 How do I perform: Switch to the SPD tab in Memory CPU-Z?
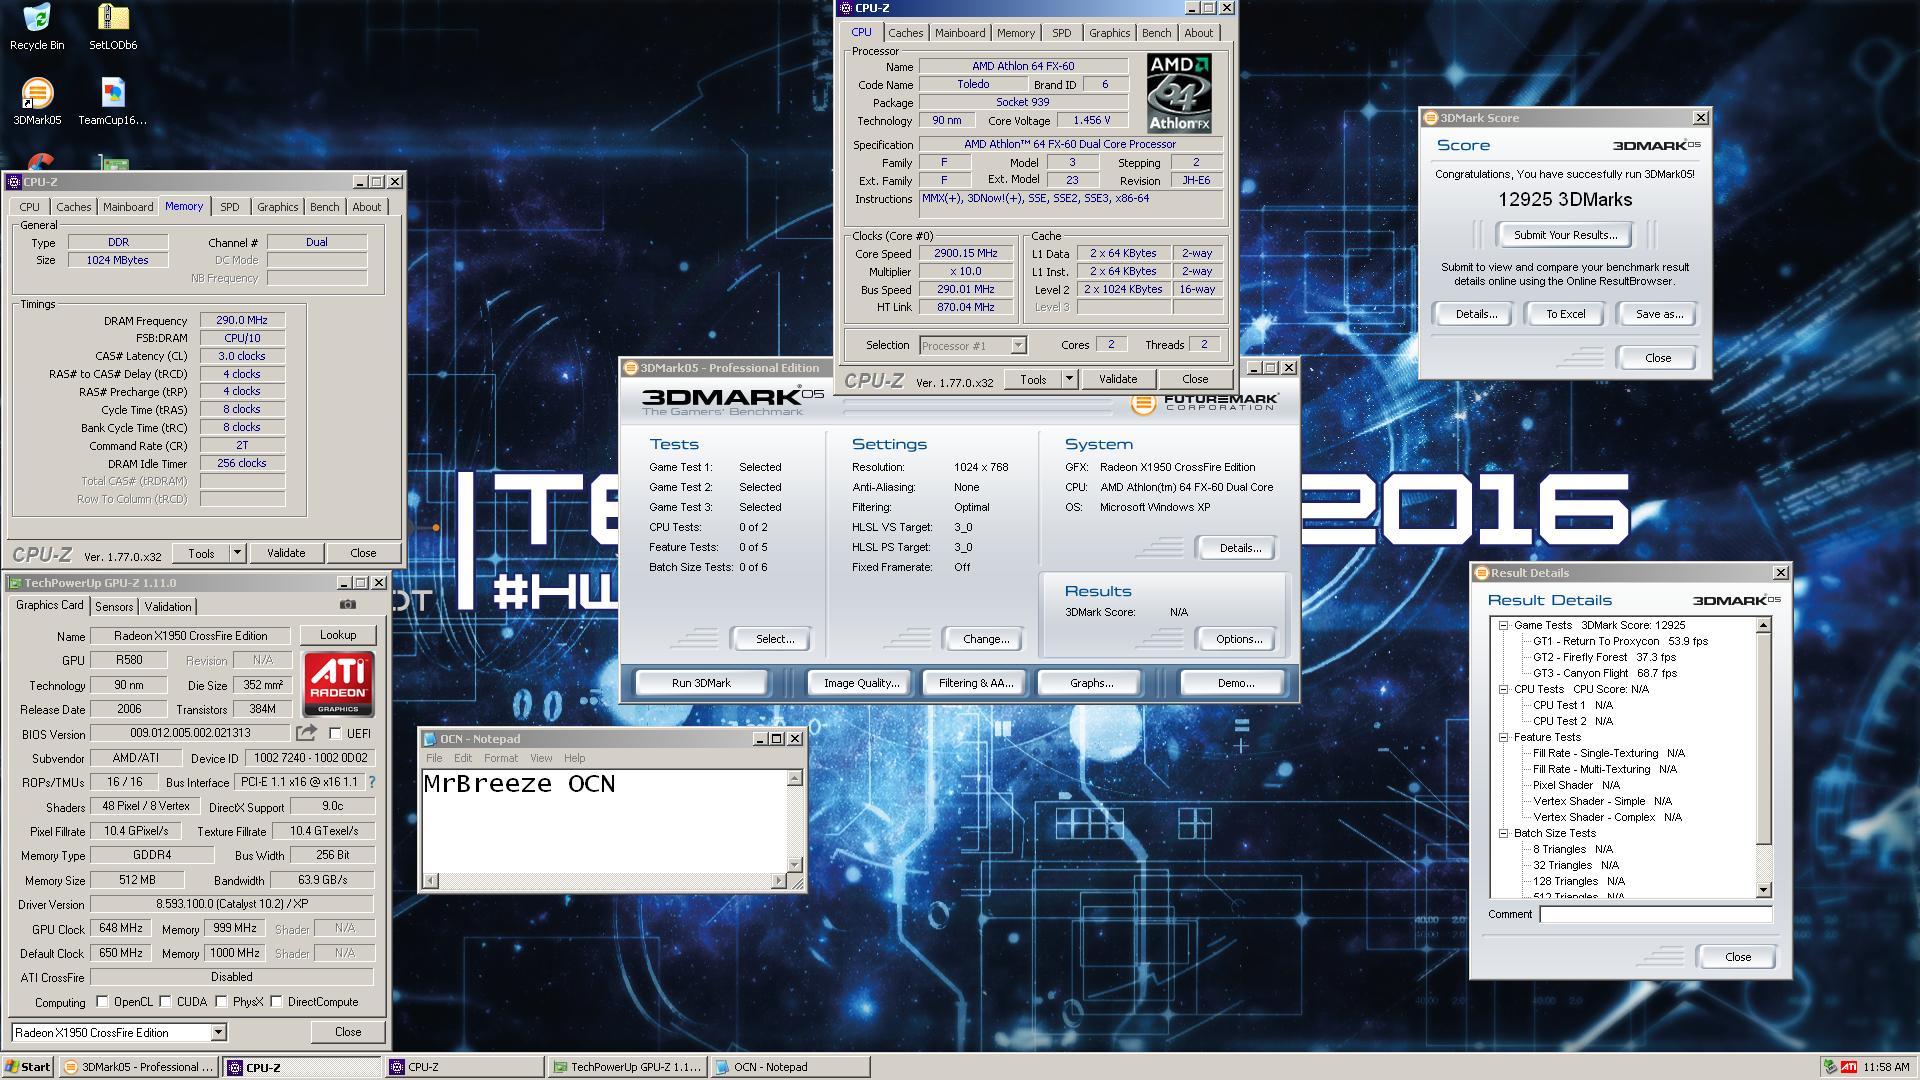[229, 207]
